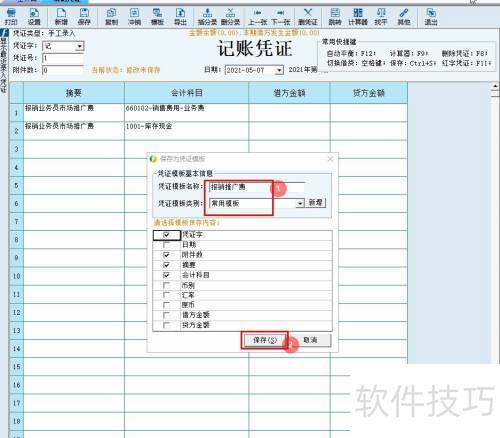
Task: Click 取消 to cancel the dialog
Action: 310,340
